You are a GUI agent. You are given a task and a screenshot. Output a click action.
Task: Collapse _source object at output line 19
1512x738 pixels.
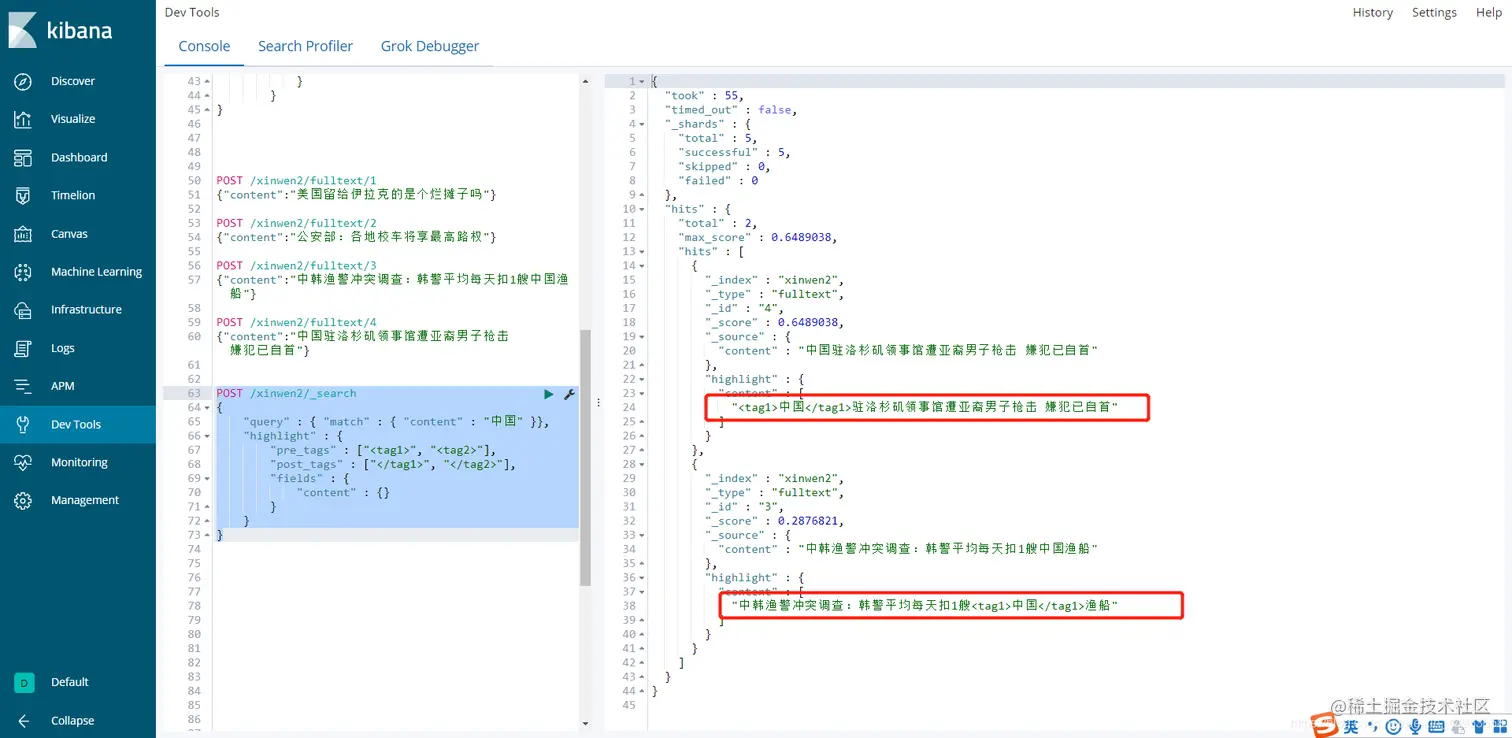[x=641, y=336]
